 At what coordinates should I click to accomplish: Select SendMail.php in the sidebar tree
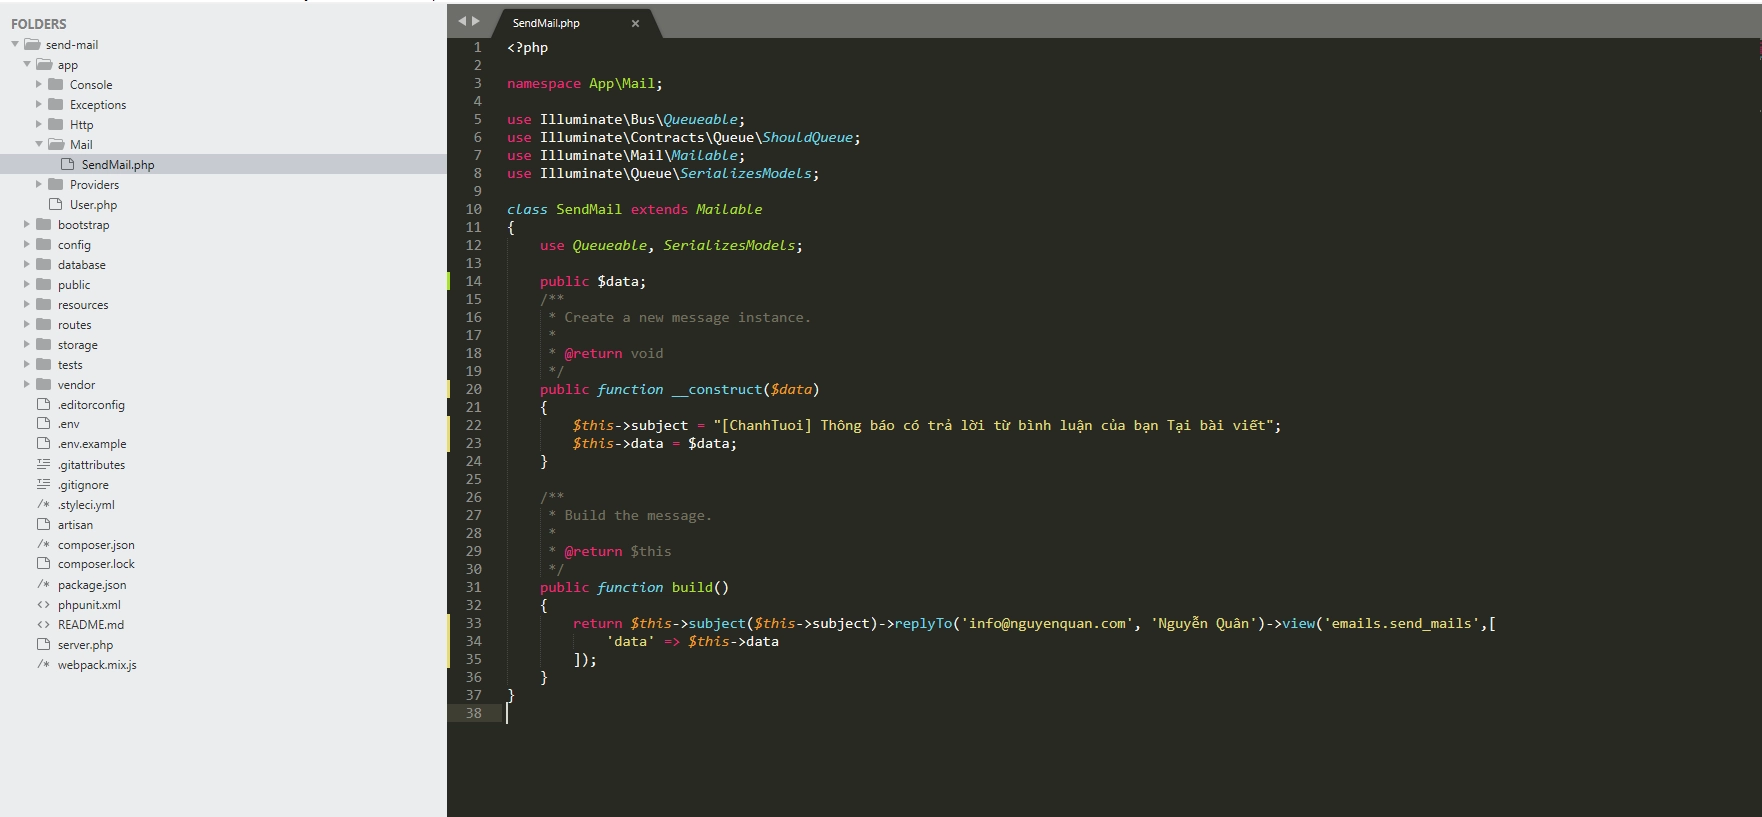118,165
